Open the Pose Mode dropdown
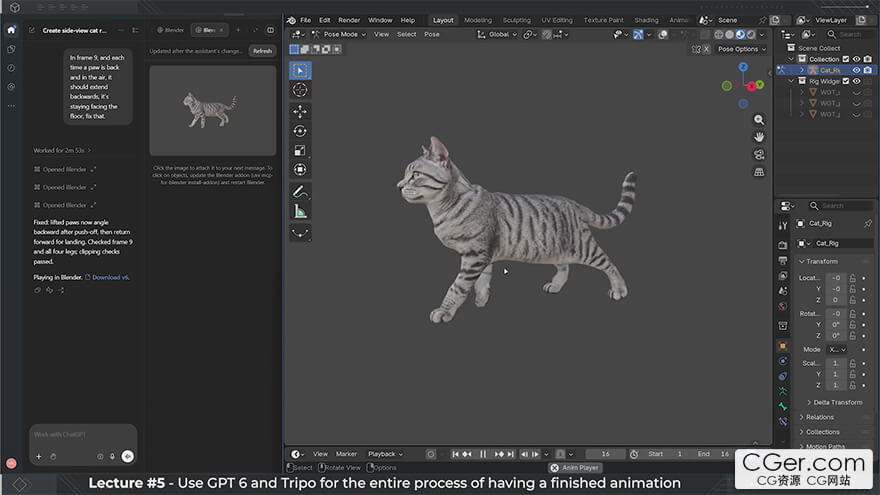The height and width of the screenshot is (495, 880). pyautogui.click(x=339, y=34)
